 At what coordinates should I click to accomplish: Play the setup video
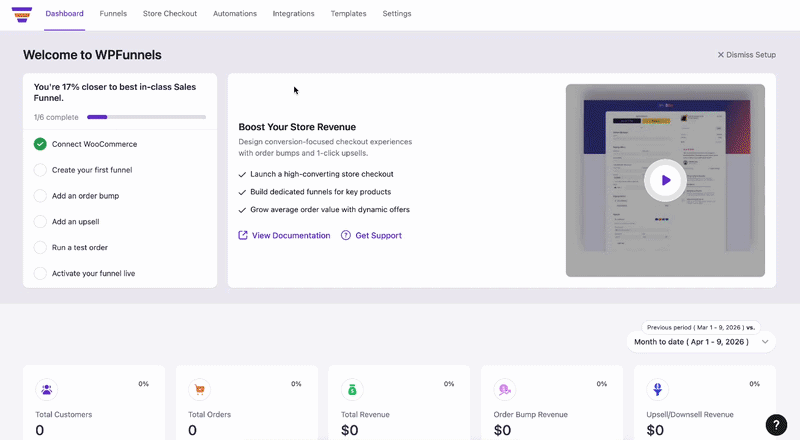pyautogui.click(x=665, y=181)
